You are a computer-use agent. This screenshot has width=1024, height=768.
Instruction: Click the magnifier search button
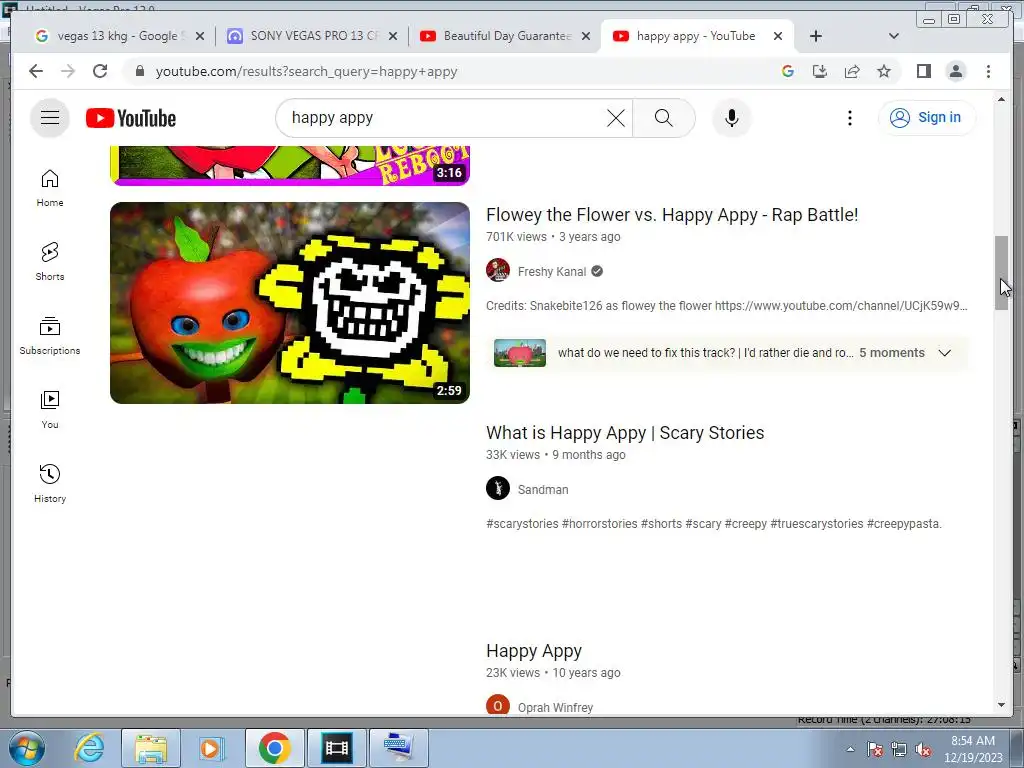664,118
